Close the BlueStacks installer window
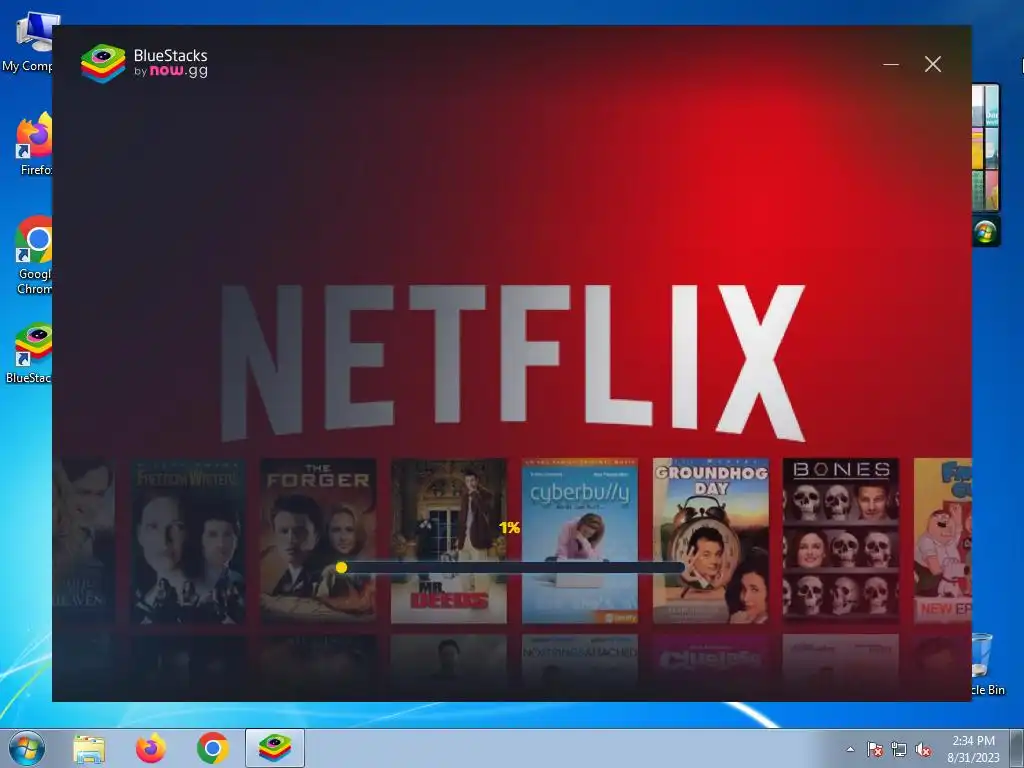The width and height of the screenshot is (1024, 768). click(933, 64)
